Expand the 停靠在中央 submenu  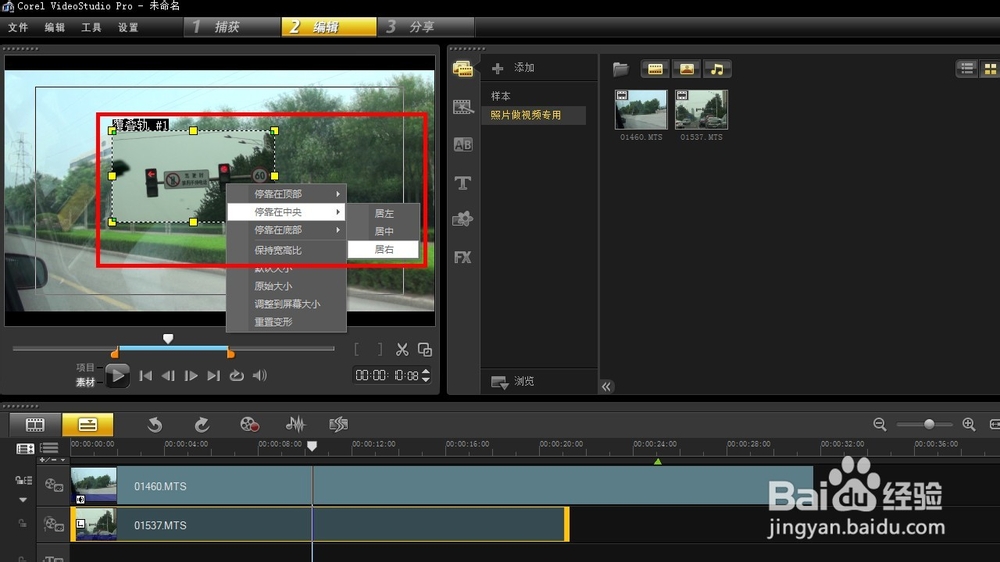[287, 212]
